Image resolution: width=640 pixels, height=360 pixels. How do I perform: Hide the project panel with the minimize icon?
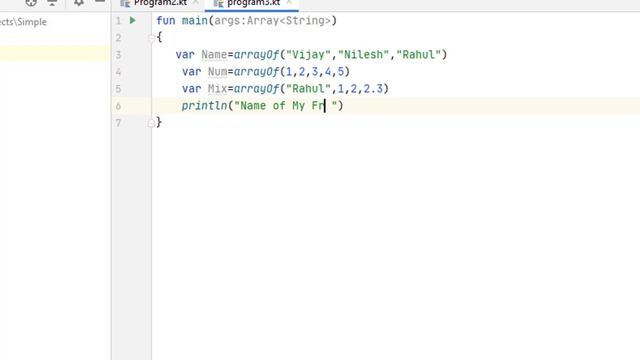[100, 2]
